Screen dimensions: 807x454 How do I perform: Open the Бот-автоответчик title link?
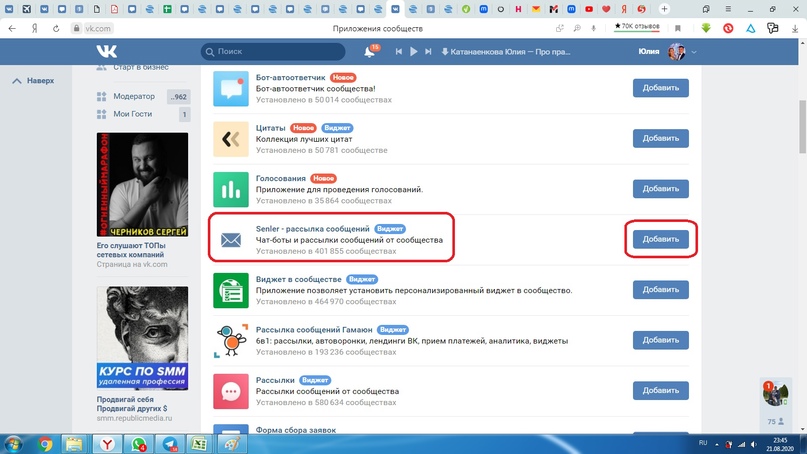[290, 77]
